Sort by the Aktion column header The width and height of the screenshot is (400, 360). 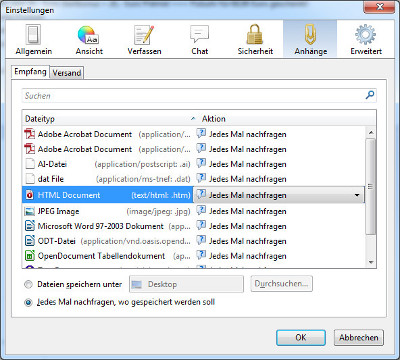click(287, 119)
